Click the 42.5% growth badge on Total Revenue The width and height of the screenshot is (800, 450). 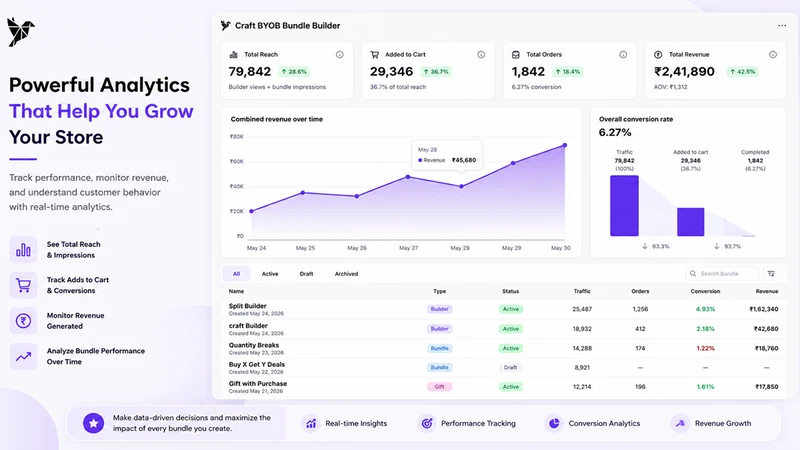tap(742, 72)
